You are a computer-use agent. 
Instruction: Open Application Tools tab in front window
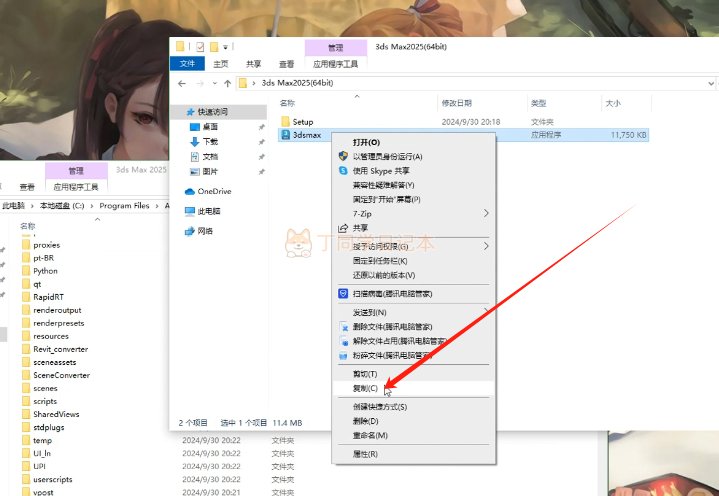tap(335, 64)
